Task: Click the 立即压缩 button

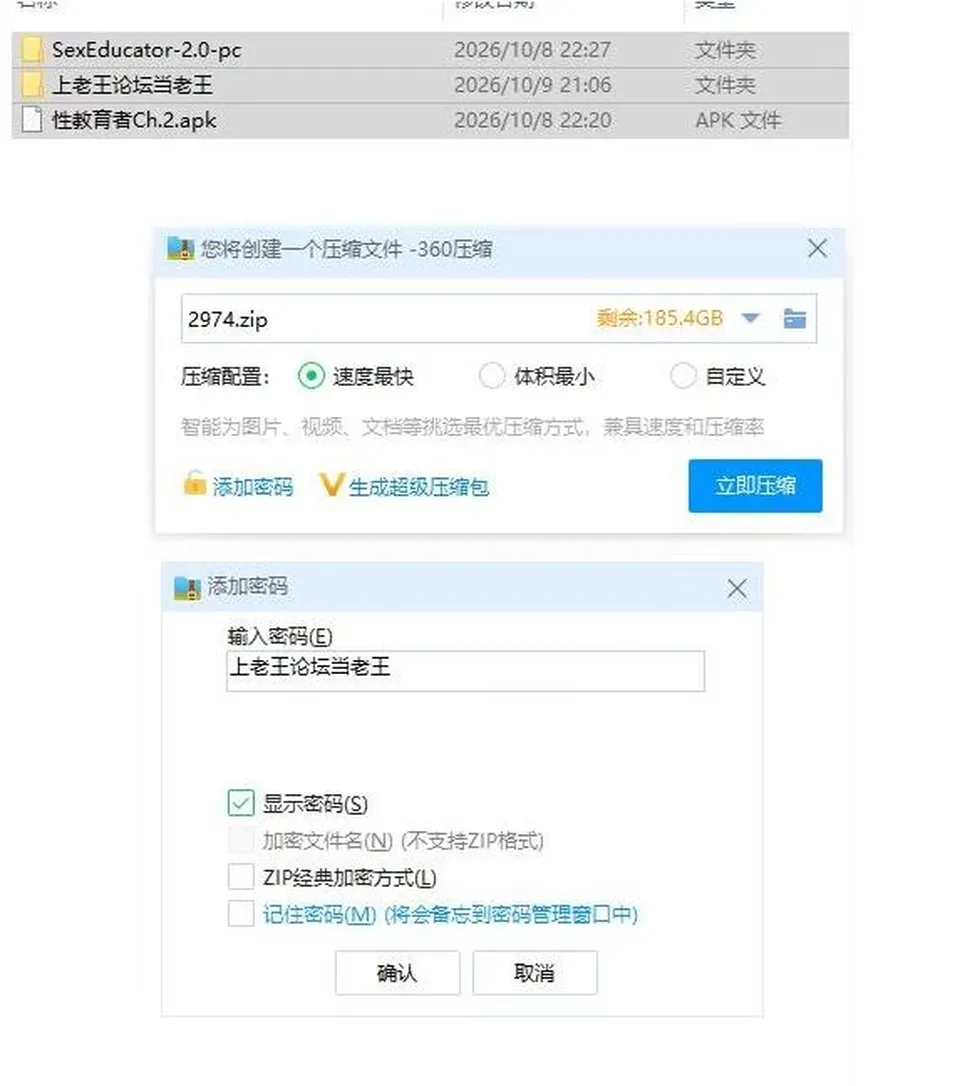Action: coord(755,486)
